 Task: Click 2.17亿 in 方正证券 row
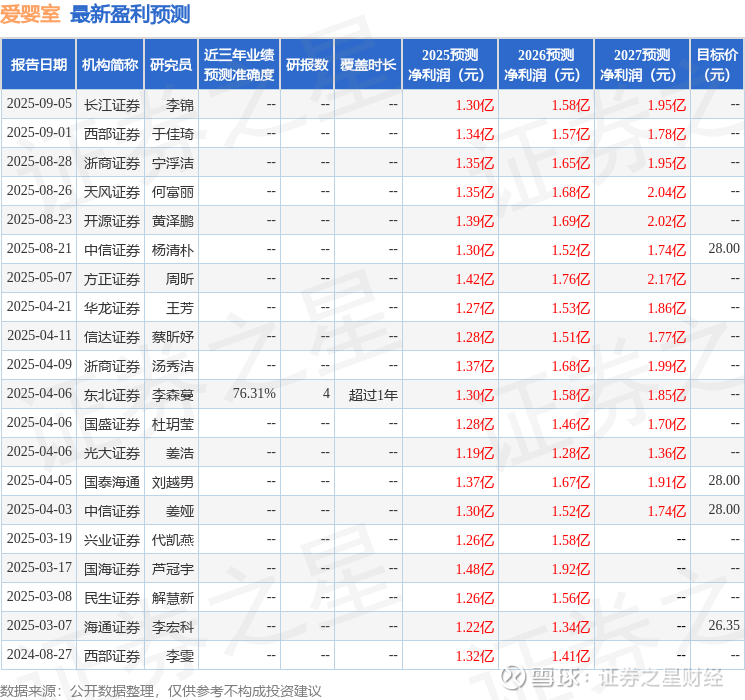pos(667,279)
